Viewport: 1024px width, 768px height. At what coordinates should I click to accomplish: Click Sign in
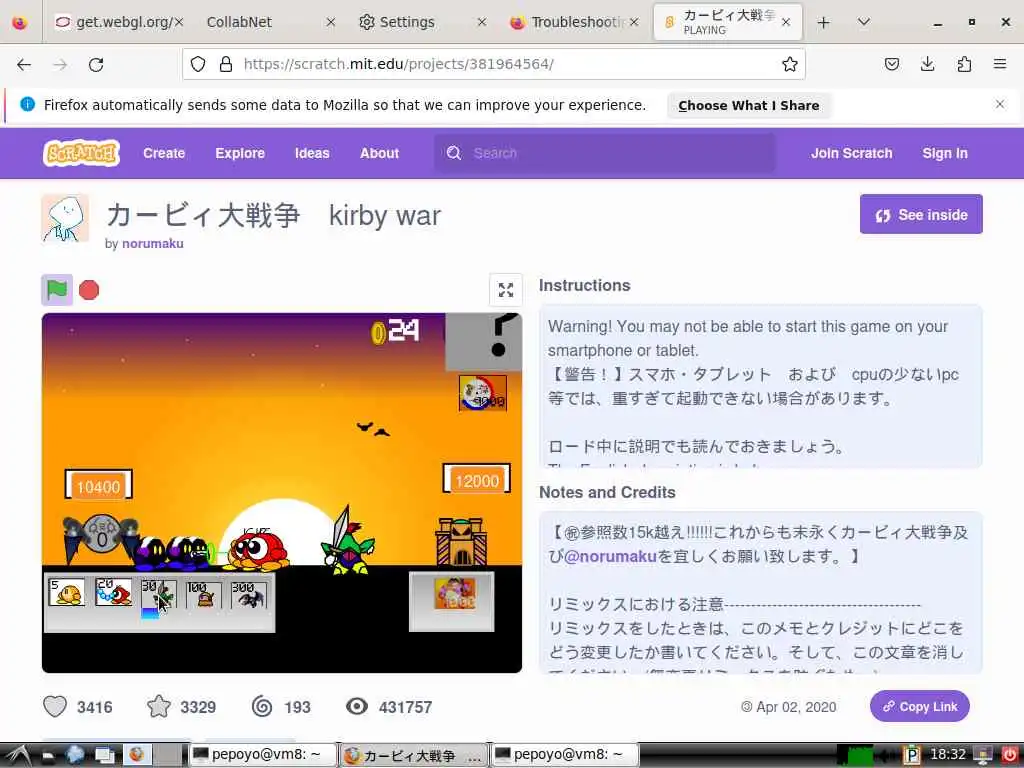click(x=945, y=153)
